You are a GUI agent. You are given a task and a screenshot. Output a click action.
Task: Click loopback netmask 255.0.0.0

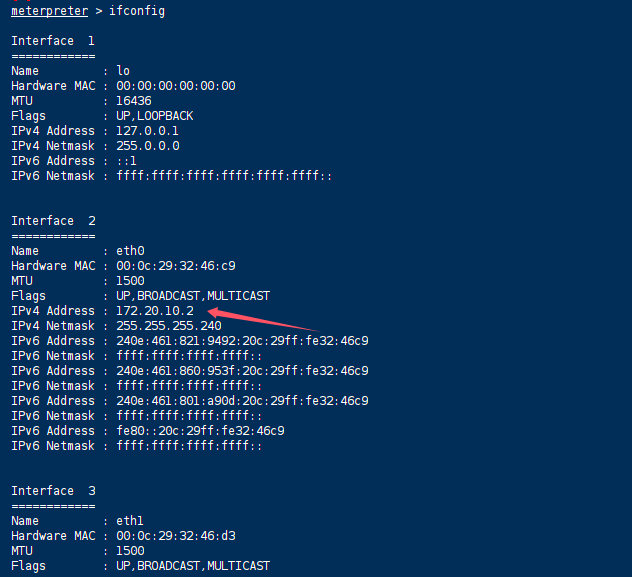tap(147, 146)
